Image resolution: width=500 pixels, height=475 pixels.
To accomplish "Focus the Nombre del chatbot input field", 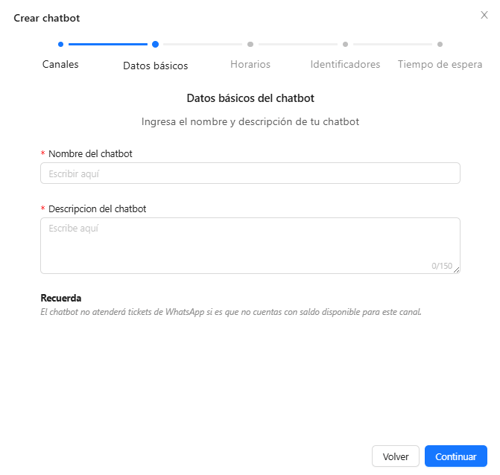I will pyautogui.click(x=250, y=173).
